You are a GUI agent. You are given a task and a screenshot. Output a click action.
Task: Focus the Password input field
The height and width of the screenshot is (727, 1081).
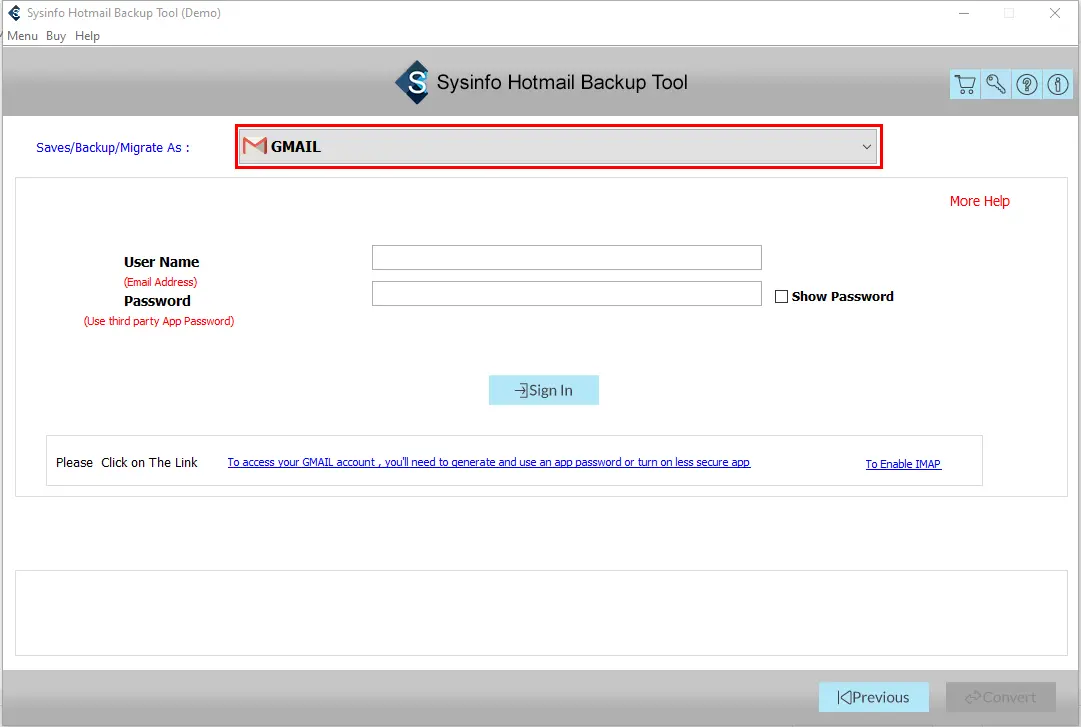567,294
